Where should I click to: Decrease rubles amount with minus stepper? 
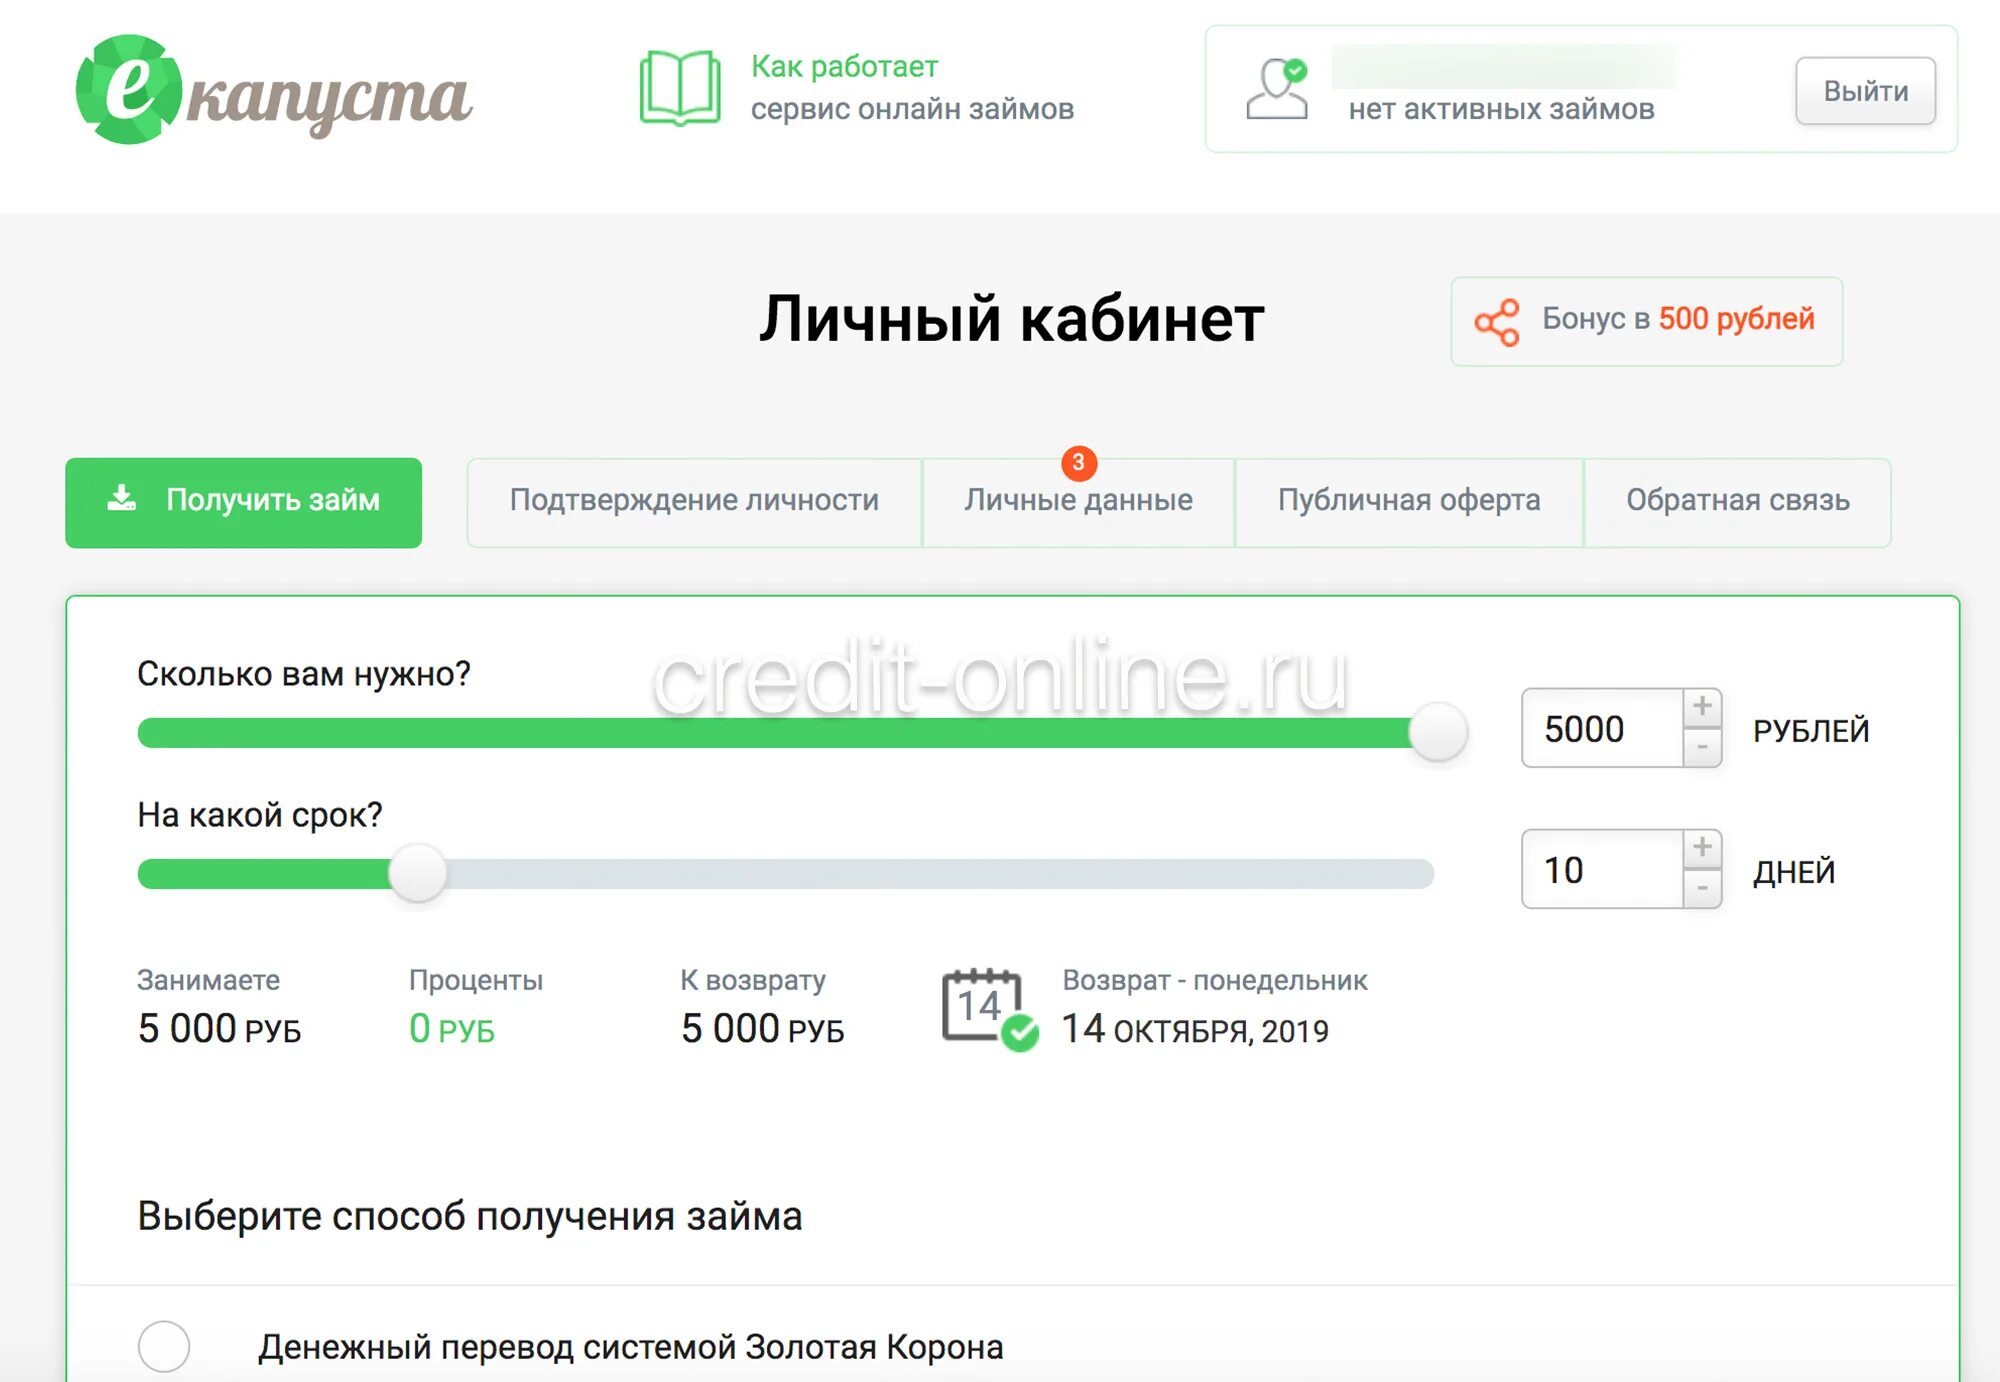pyautogui.click(x=1702, y=747)
